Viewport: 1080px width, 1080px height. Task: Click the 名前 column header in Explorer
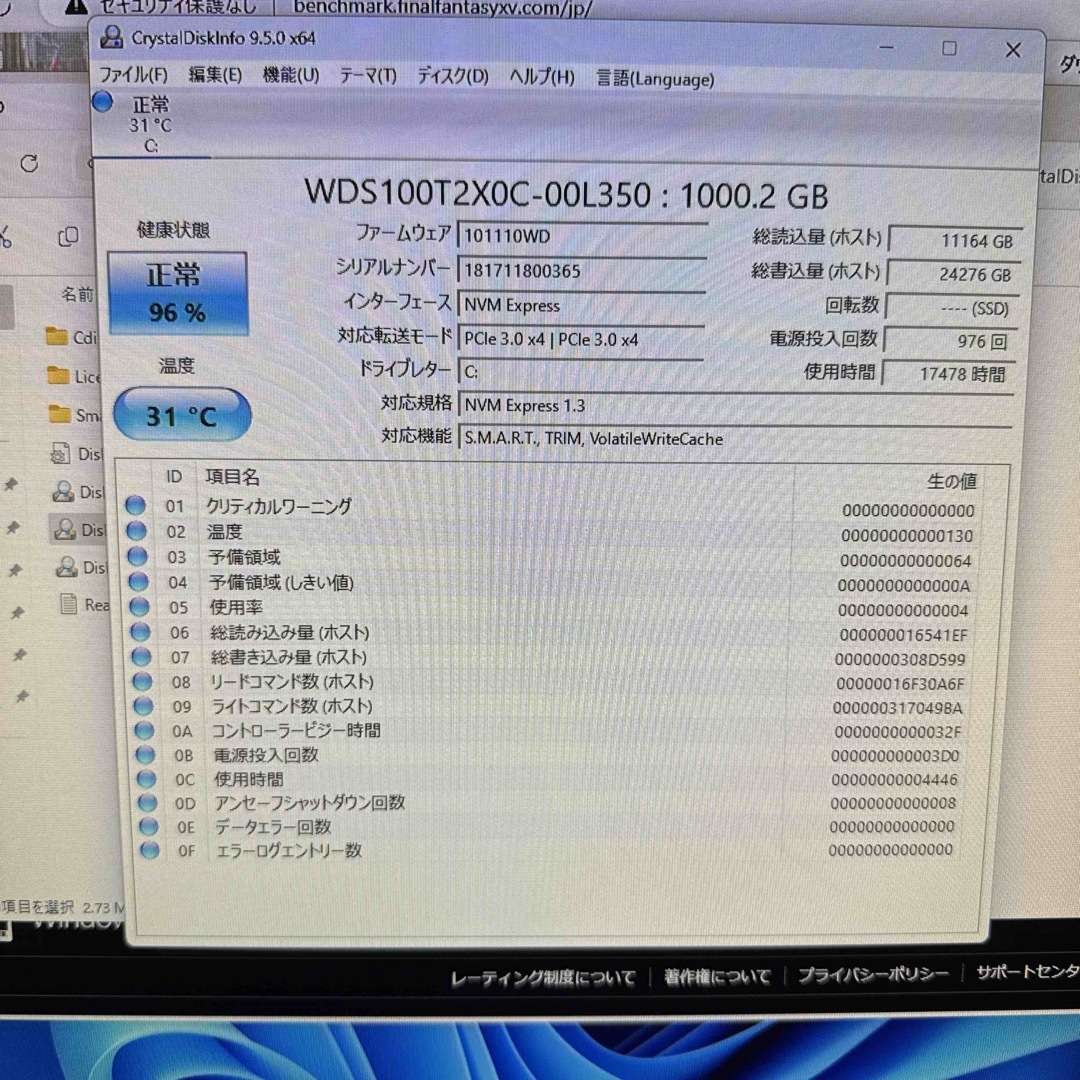(x=77, y=295)
